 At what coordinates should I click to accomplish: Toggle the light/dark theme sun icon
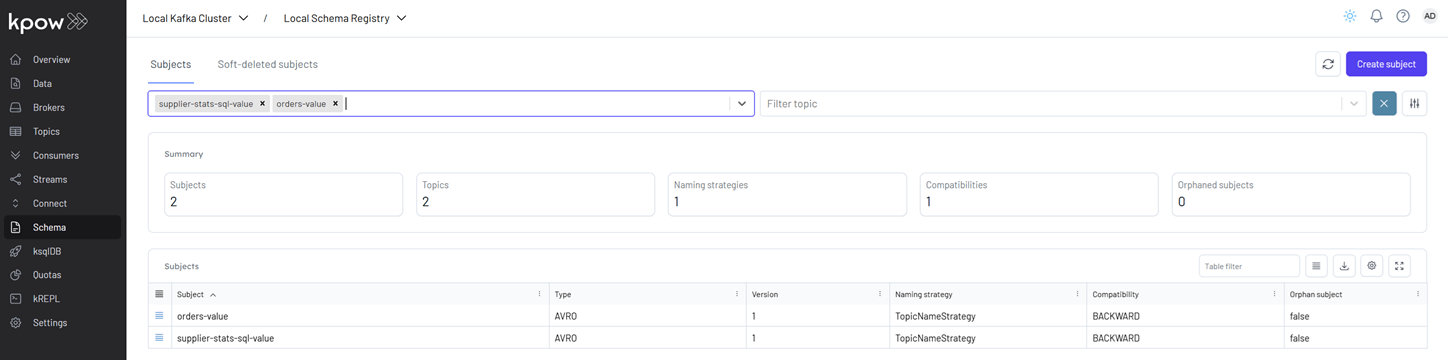(x=1350, y=16)
